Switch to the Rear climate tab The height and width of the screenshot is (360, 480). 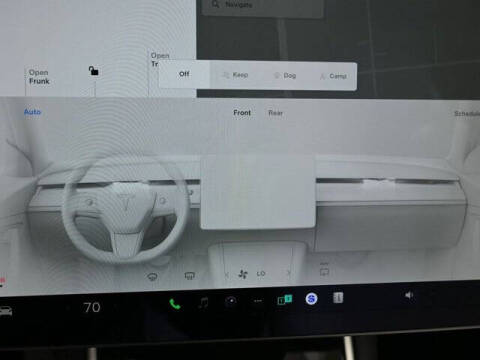coord(276,113)
